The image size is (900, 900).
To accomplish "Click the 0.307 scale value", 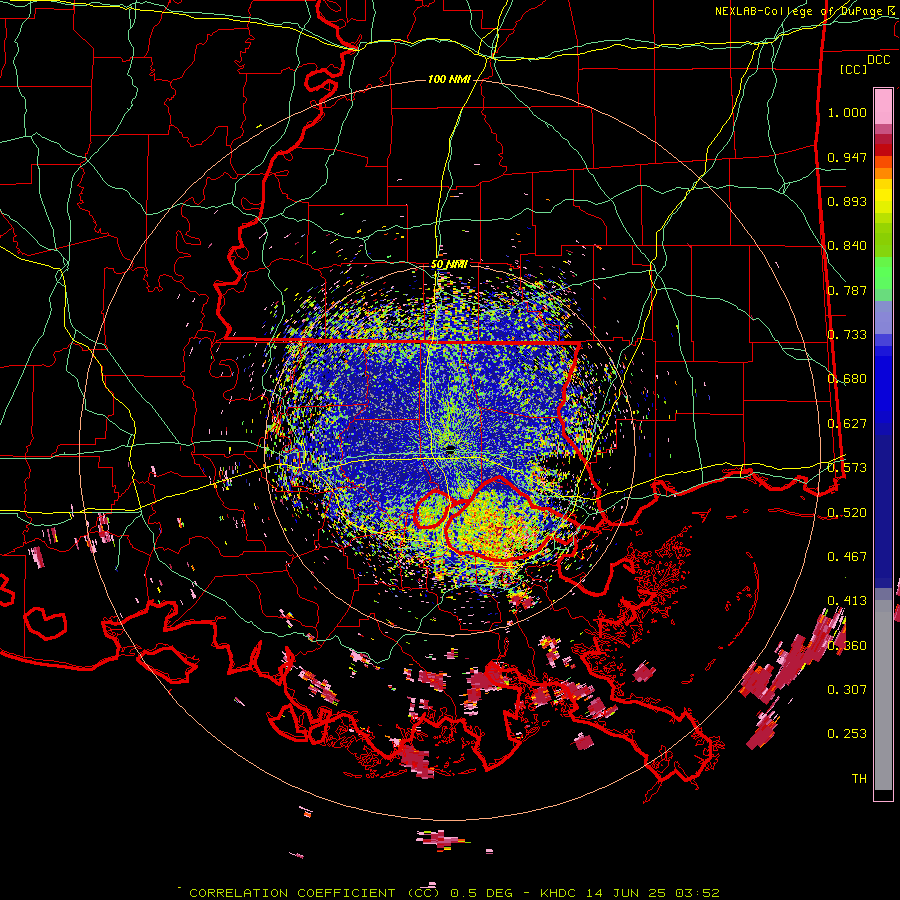I will (x=847, y=690).
